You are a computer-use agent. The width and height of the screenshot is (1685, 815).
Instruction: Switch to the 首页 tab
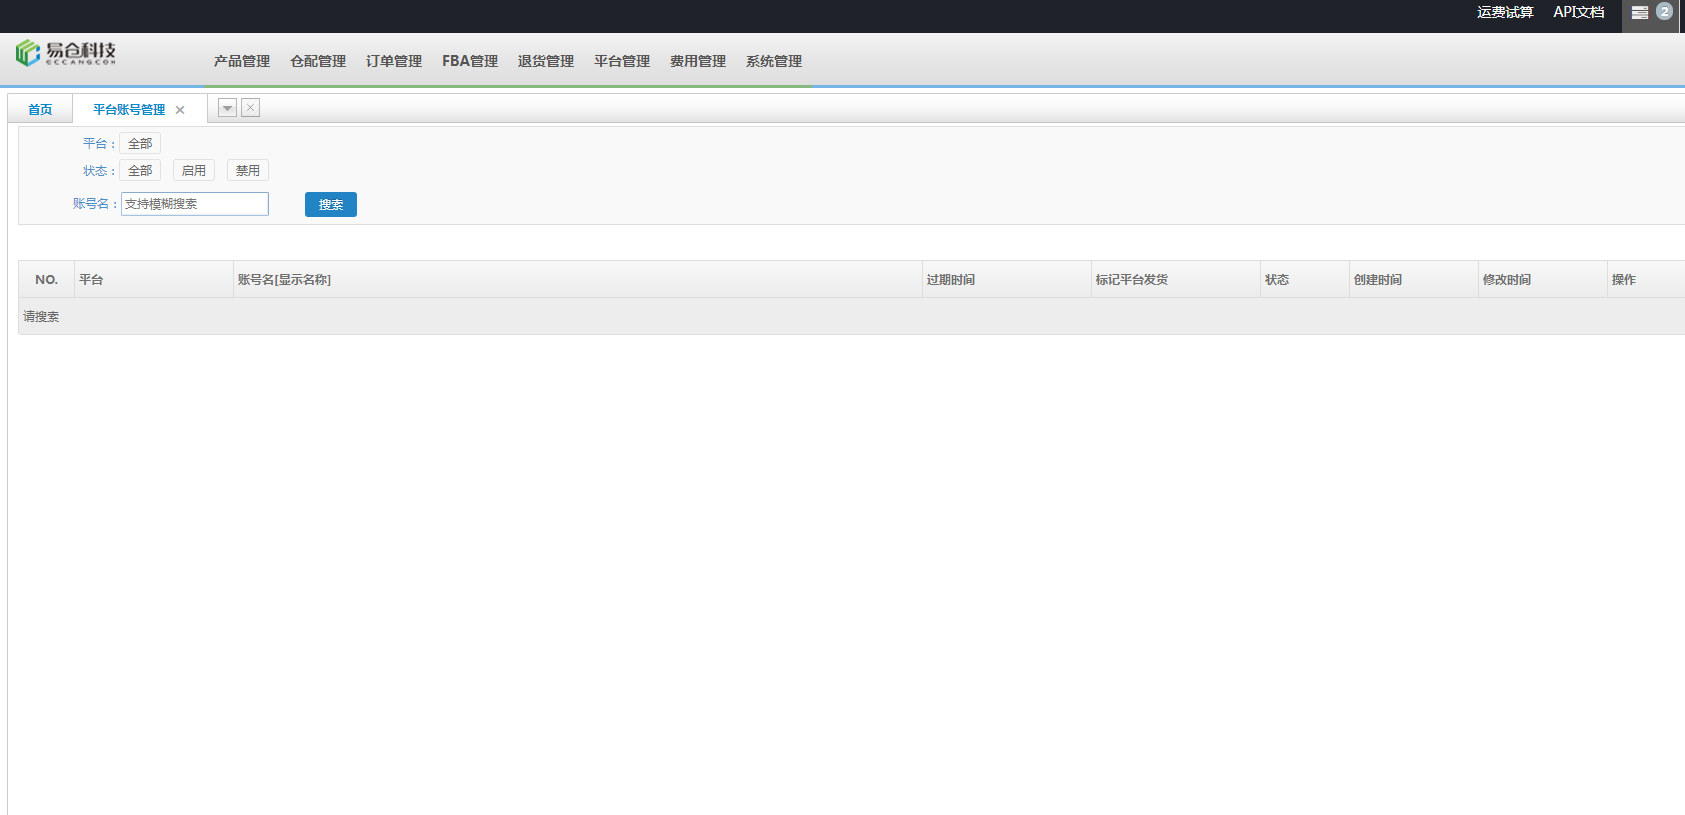tap(40, 110)
